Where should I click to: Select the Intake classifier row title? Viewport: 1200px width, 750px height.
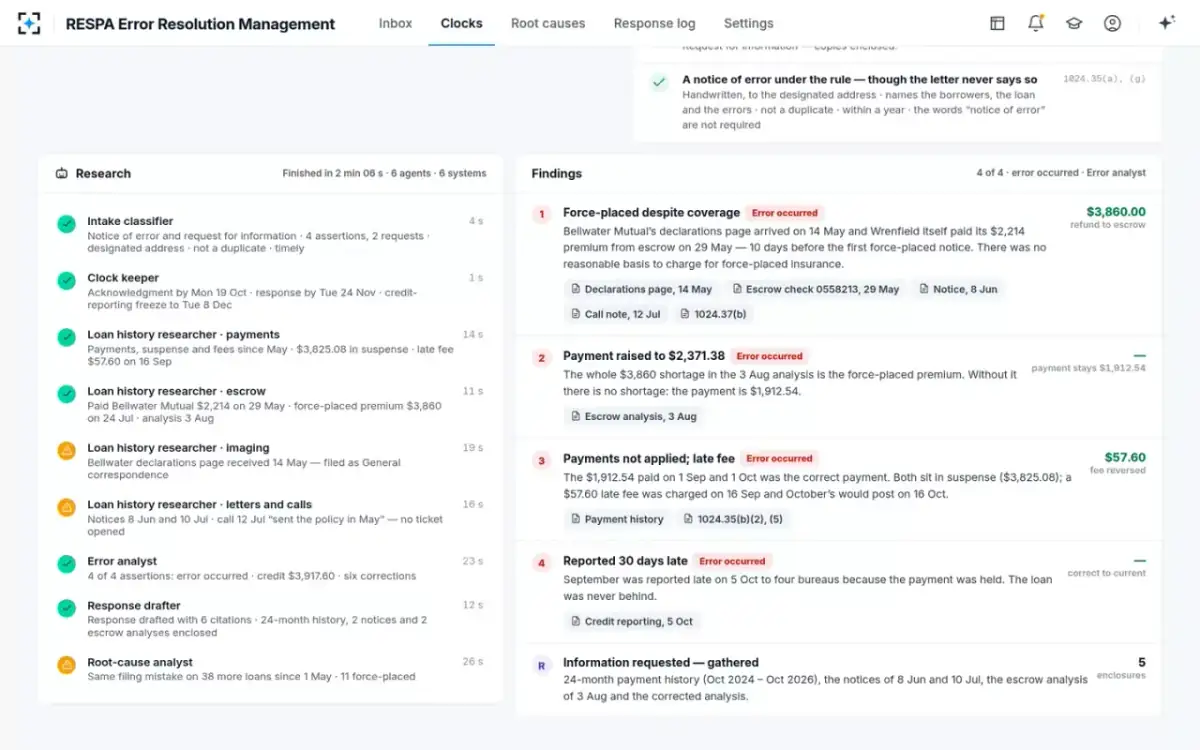coord(130,221)
